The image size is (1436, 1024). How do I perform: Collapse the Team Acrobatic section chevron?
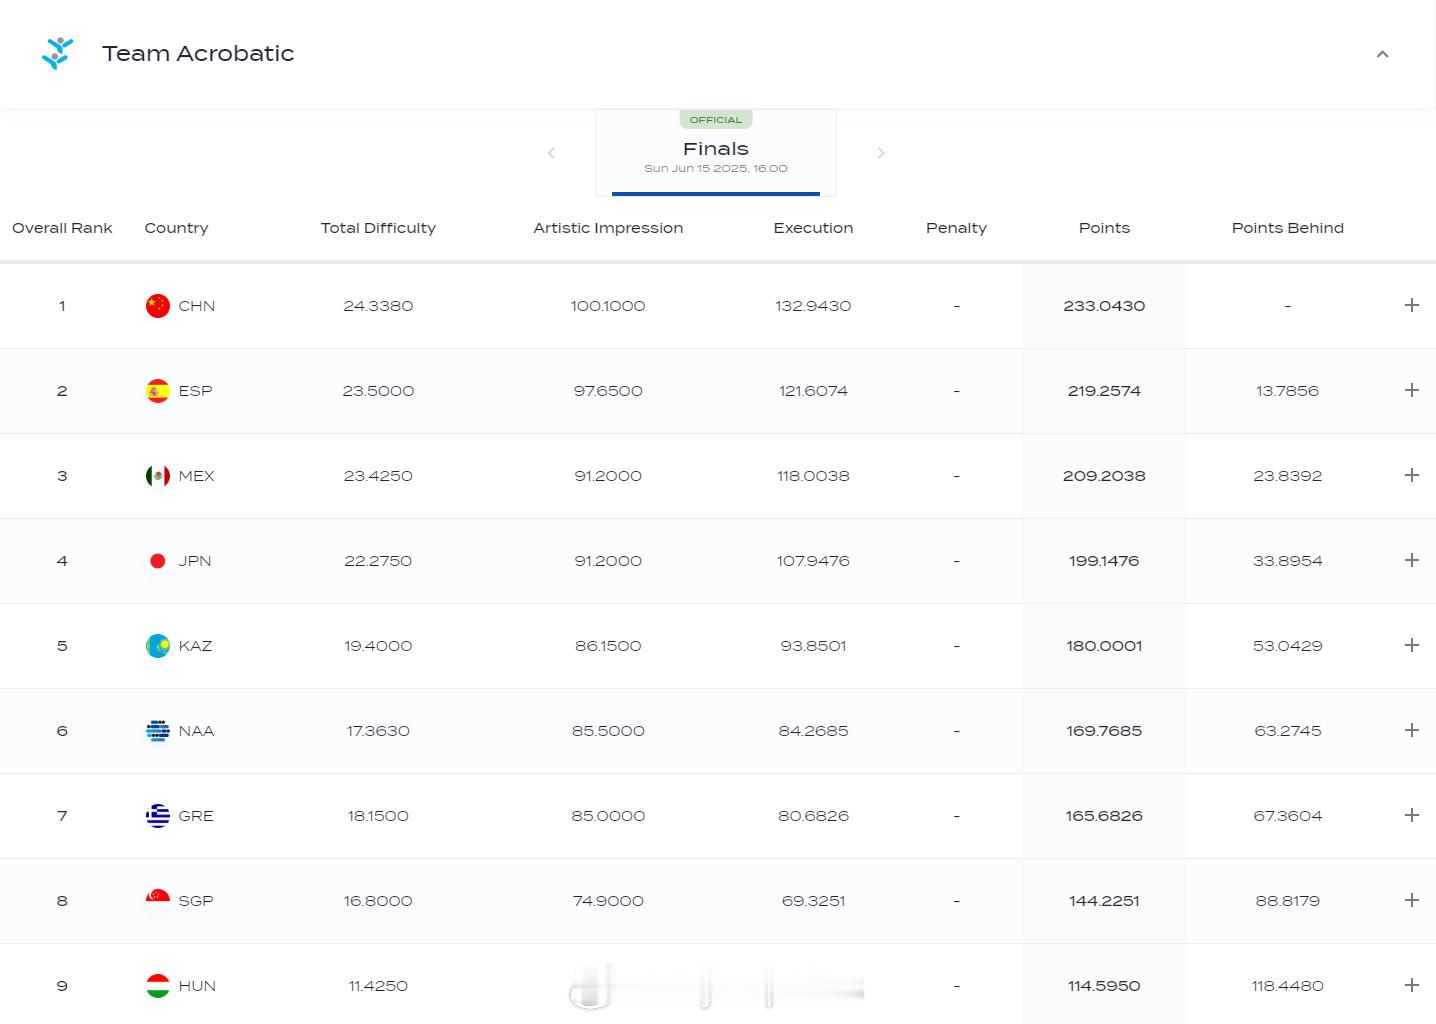[1382, 54]
